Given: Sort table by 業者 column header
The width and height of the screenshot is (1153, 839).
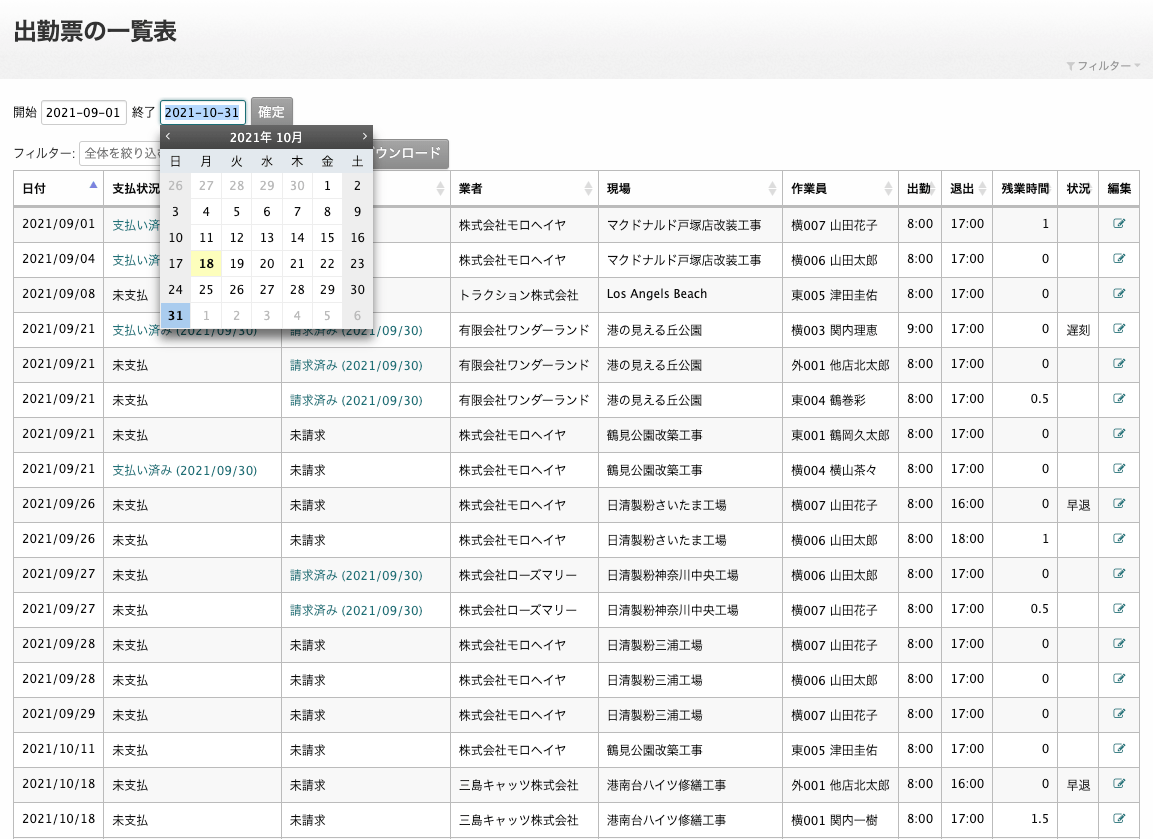Looking at the screenshot, I should click(524, 188).
